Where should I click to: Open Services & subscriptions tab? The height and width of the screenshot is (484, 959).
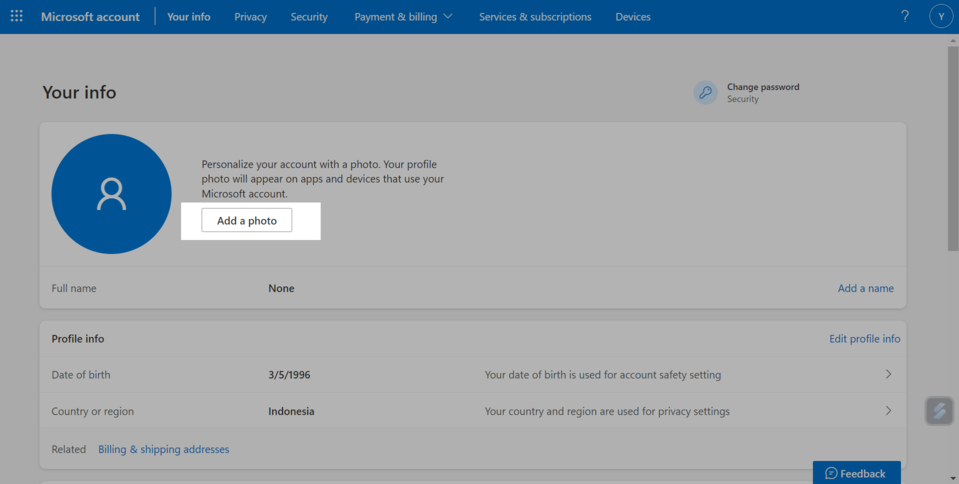coord(535,17)
